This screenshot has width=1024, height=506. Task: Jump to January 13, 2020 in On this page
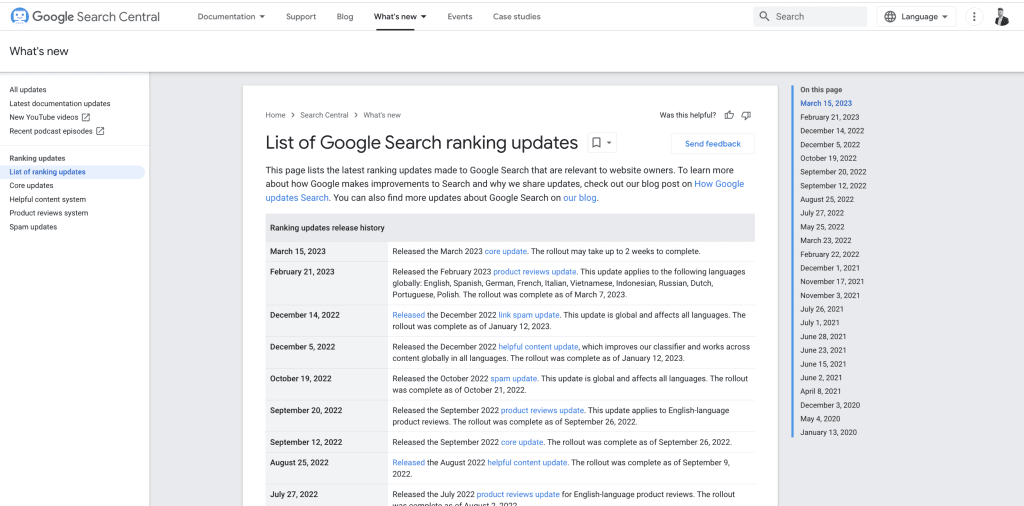[x=828, y=432]
